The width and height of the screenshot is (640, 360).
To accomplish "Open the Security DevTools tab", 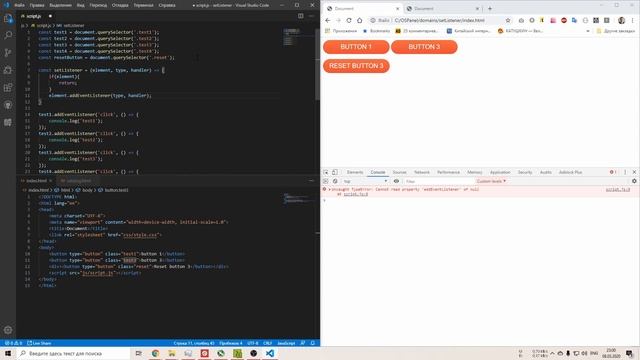I will point(525,172).
